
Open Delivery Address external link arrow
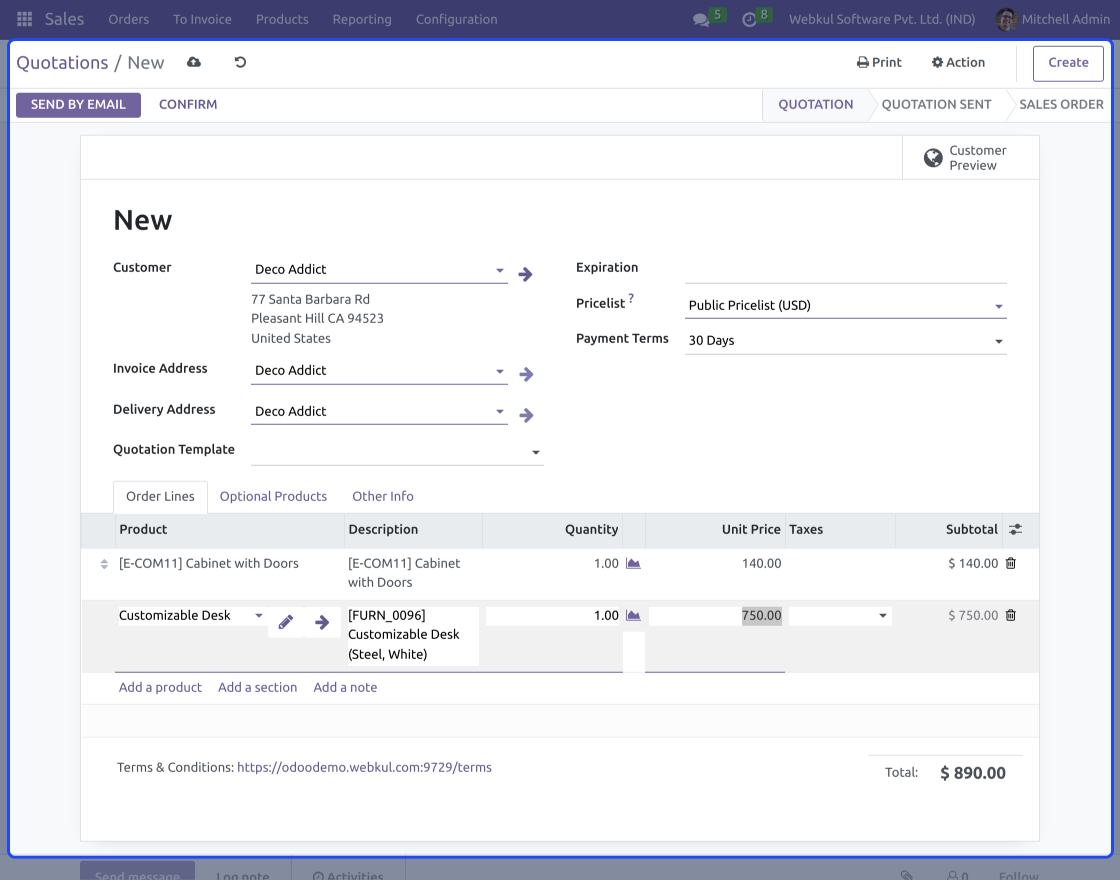click(x=526, y=415)
